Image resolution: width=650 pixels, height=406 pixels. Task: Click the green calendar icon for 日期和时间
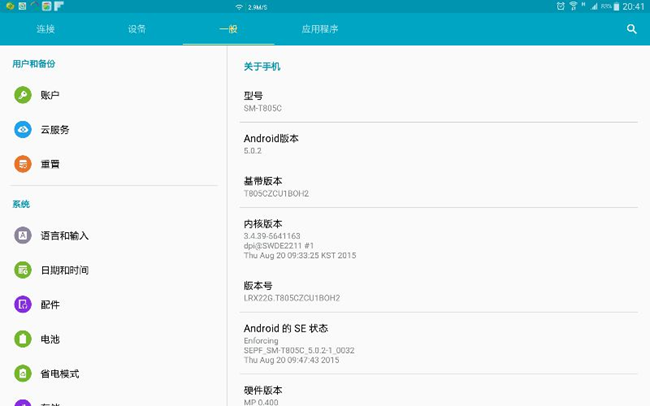[23, 270]
